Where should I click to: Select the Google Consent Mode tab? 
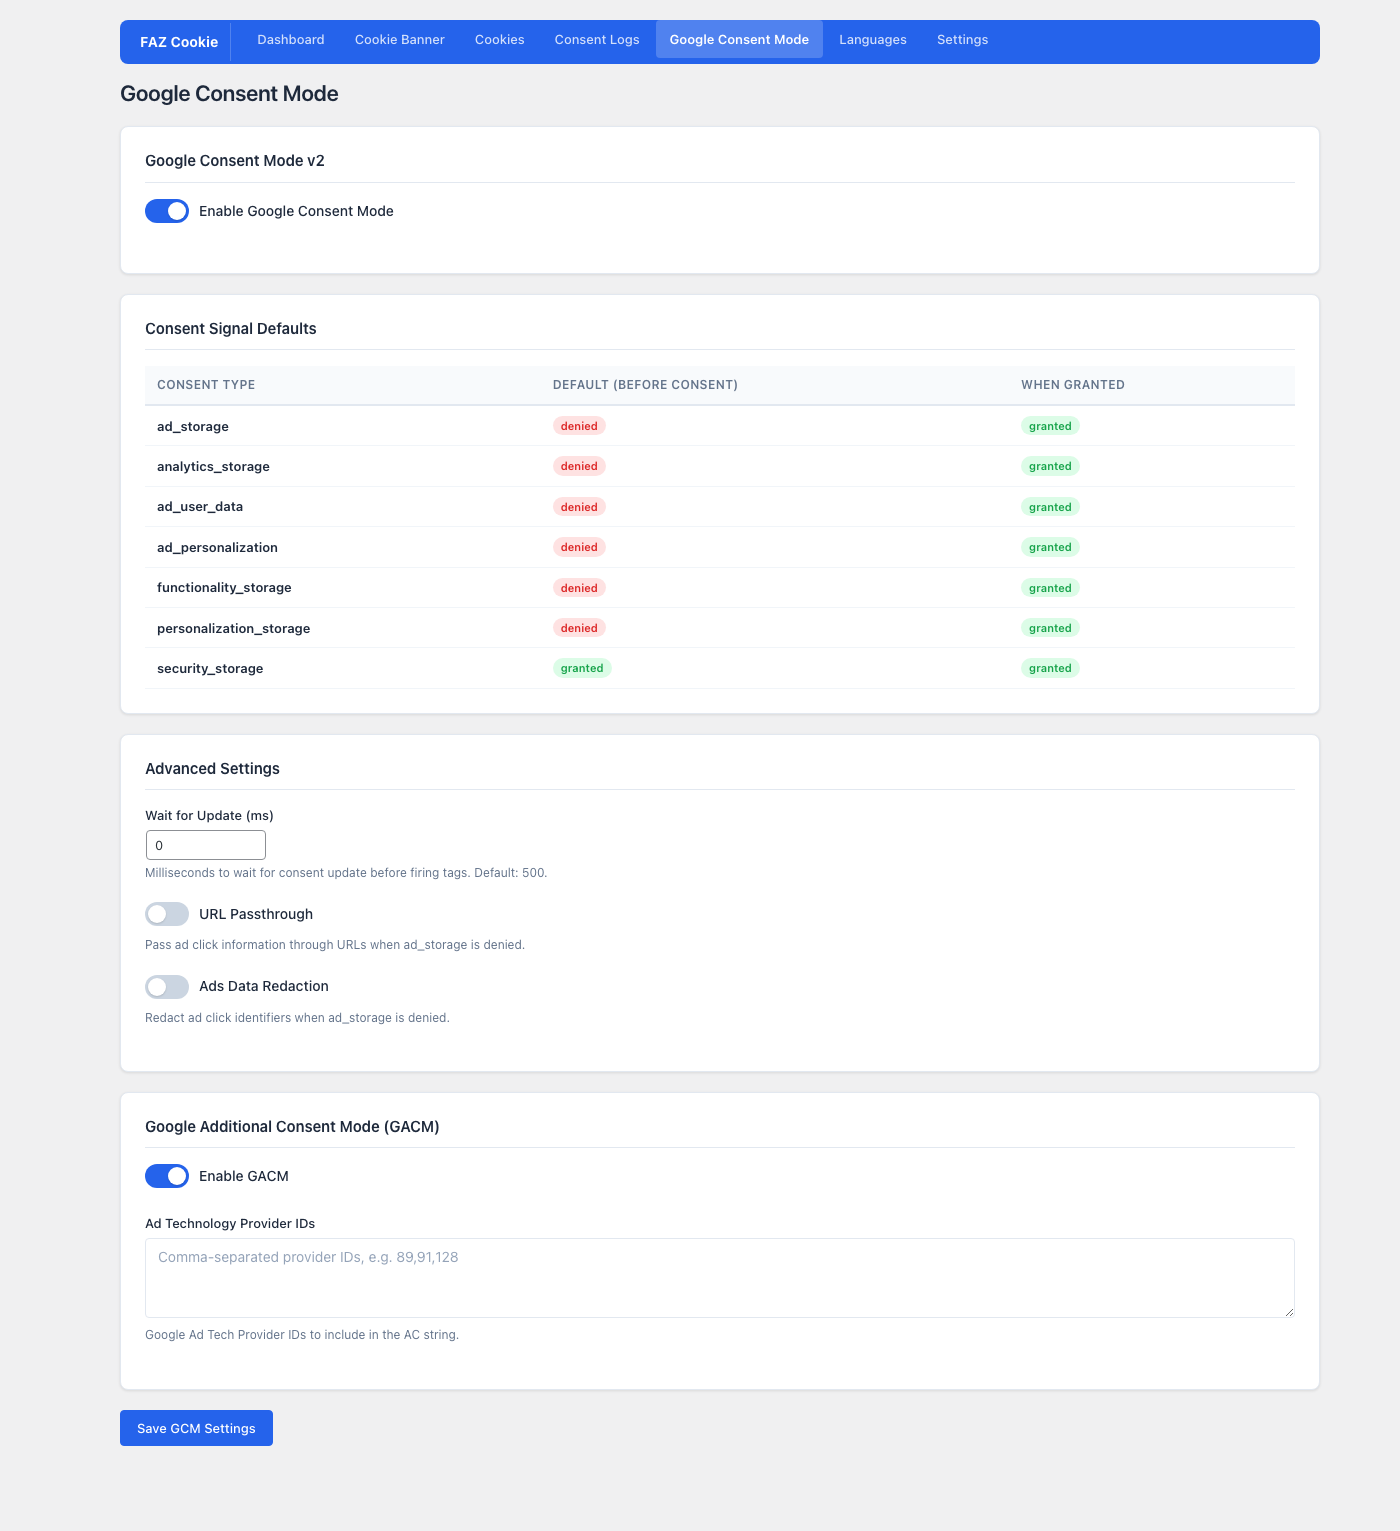tap(739, 40)
